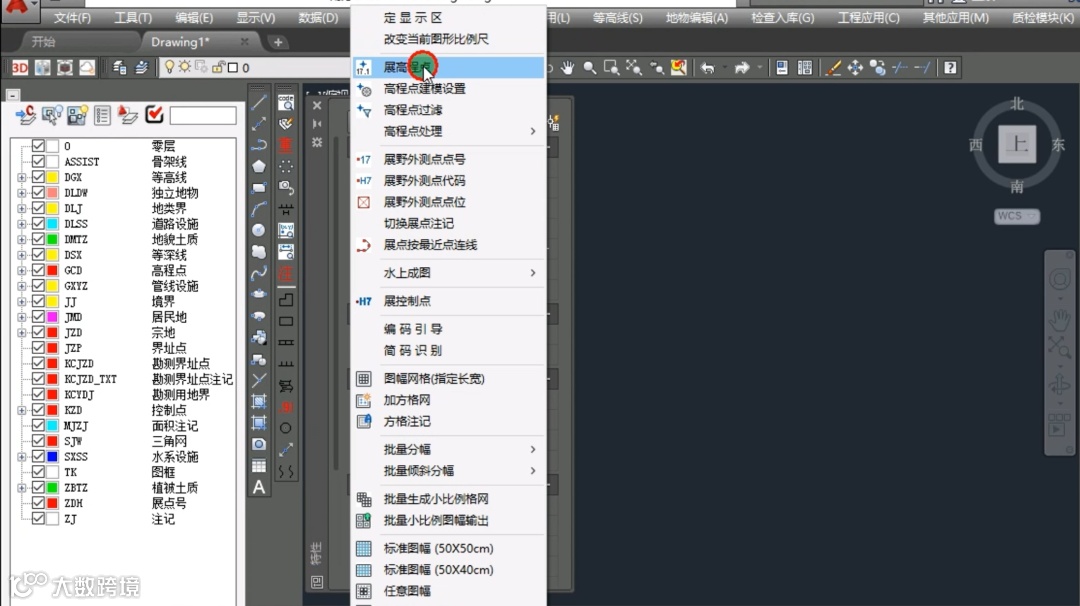Click the move crosshair toolbar icon
The image size is (1080, 606).
[855, 67]
